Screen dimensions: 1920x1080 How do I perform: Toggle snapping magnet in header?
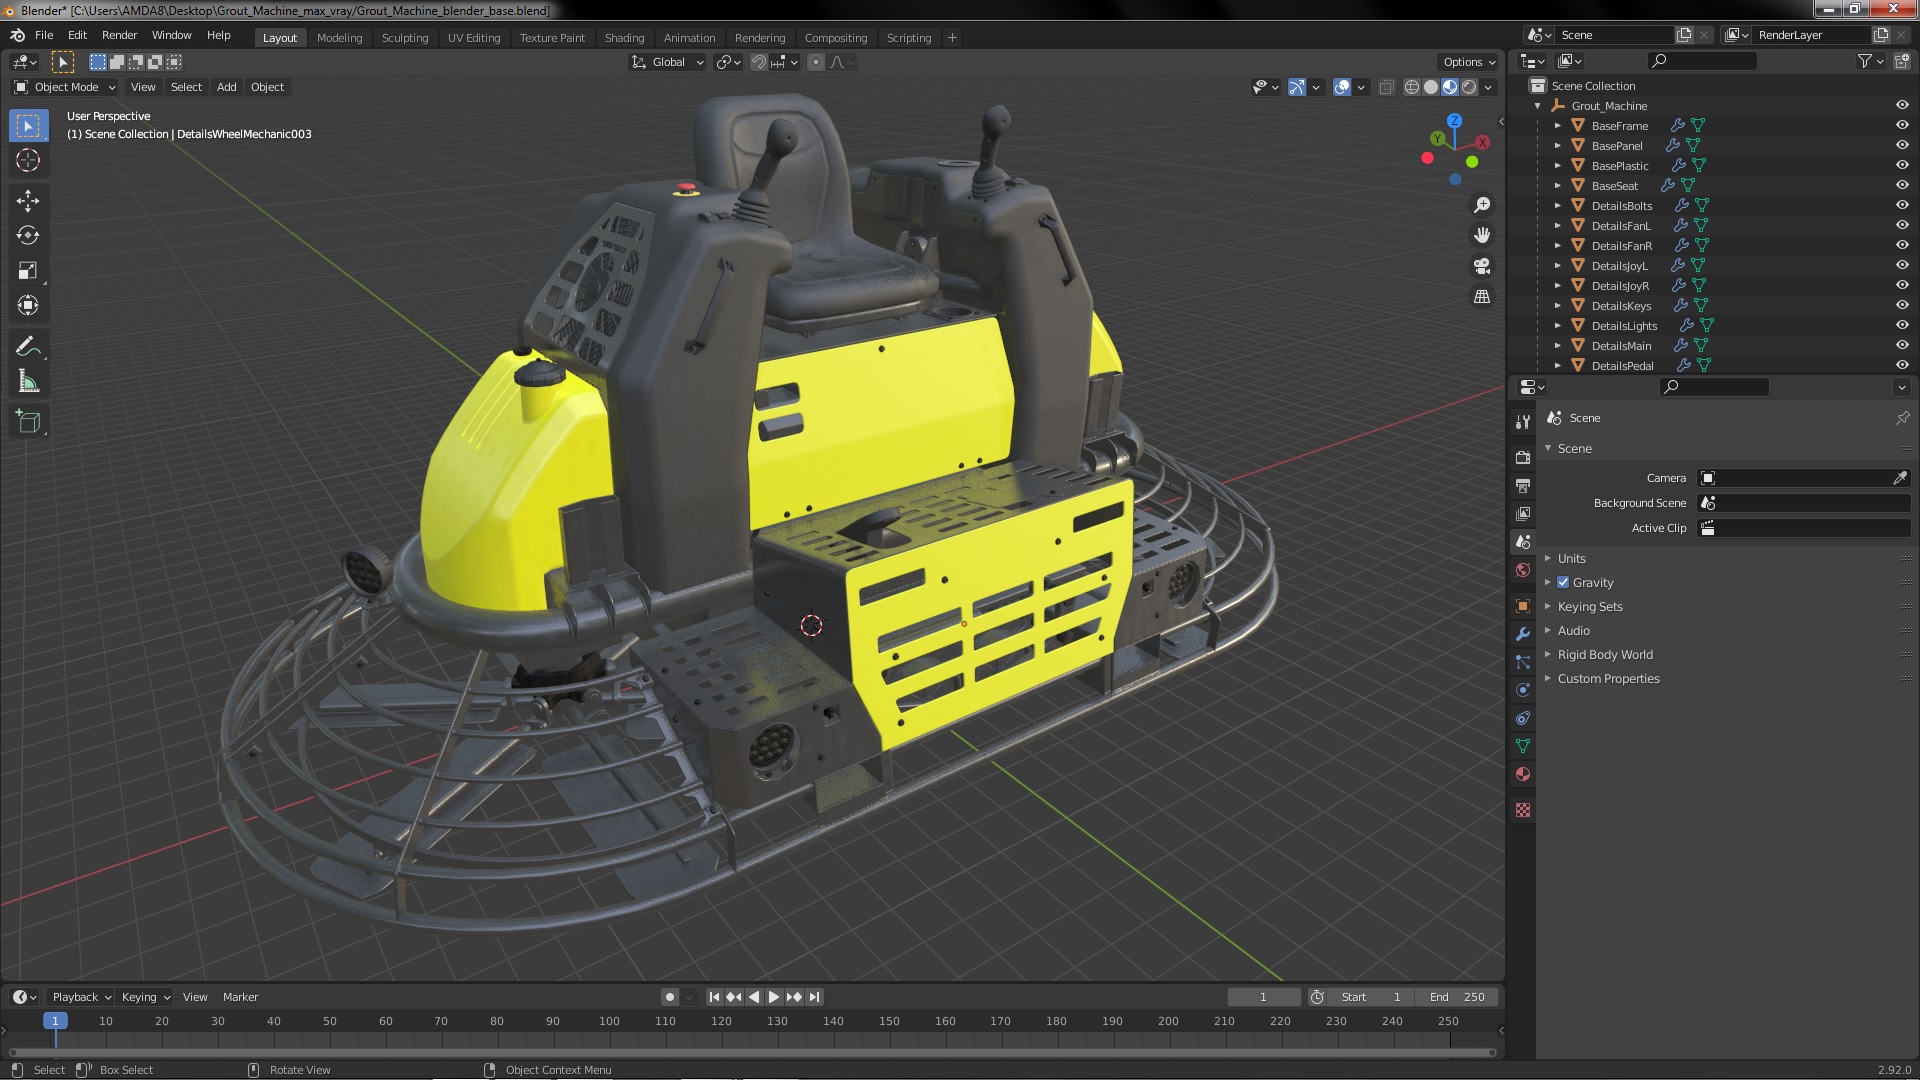point(760,62)
